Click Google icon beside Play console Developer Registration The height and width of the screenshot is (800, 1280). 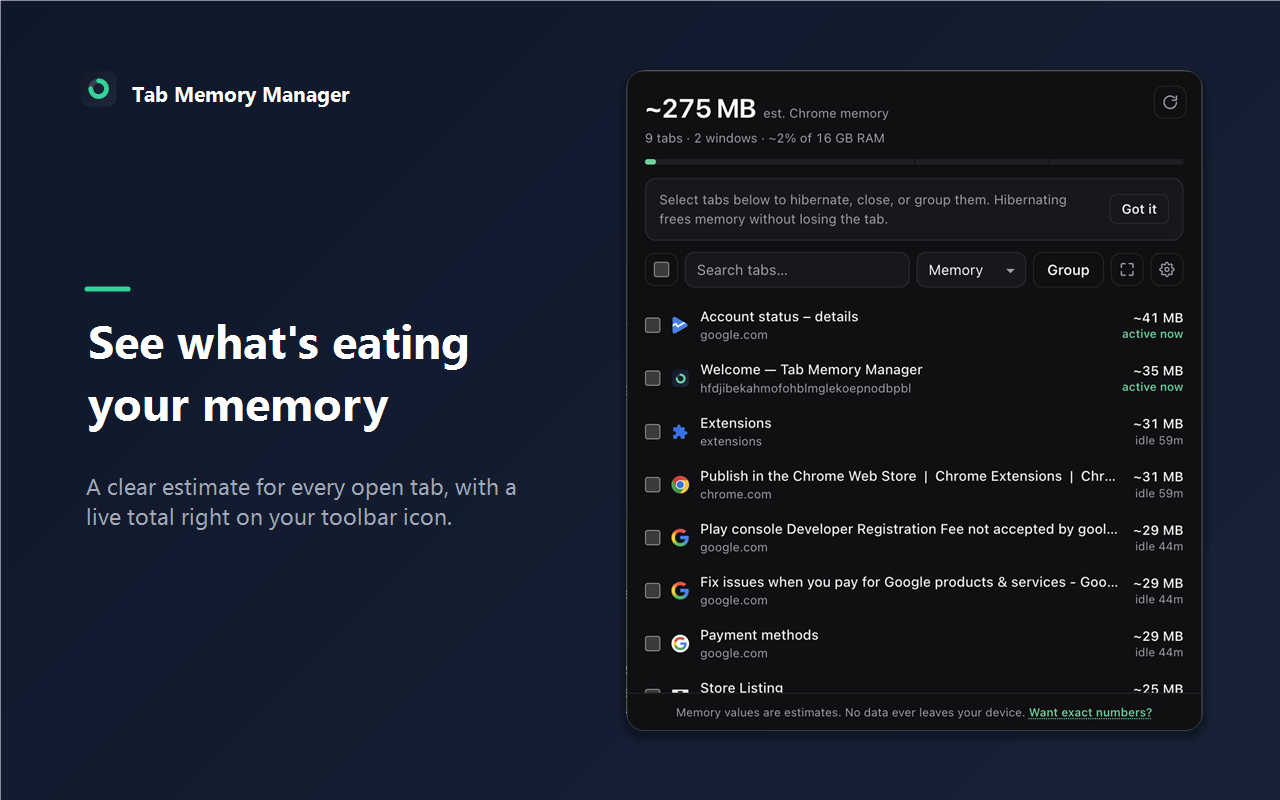680,538
